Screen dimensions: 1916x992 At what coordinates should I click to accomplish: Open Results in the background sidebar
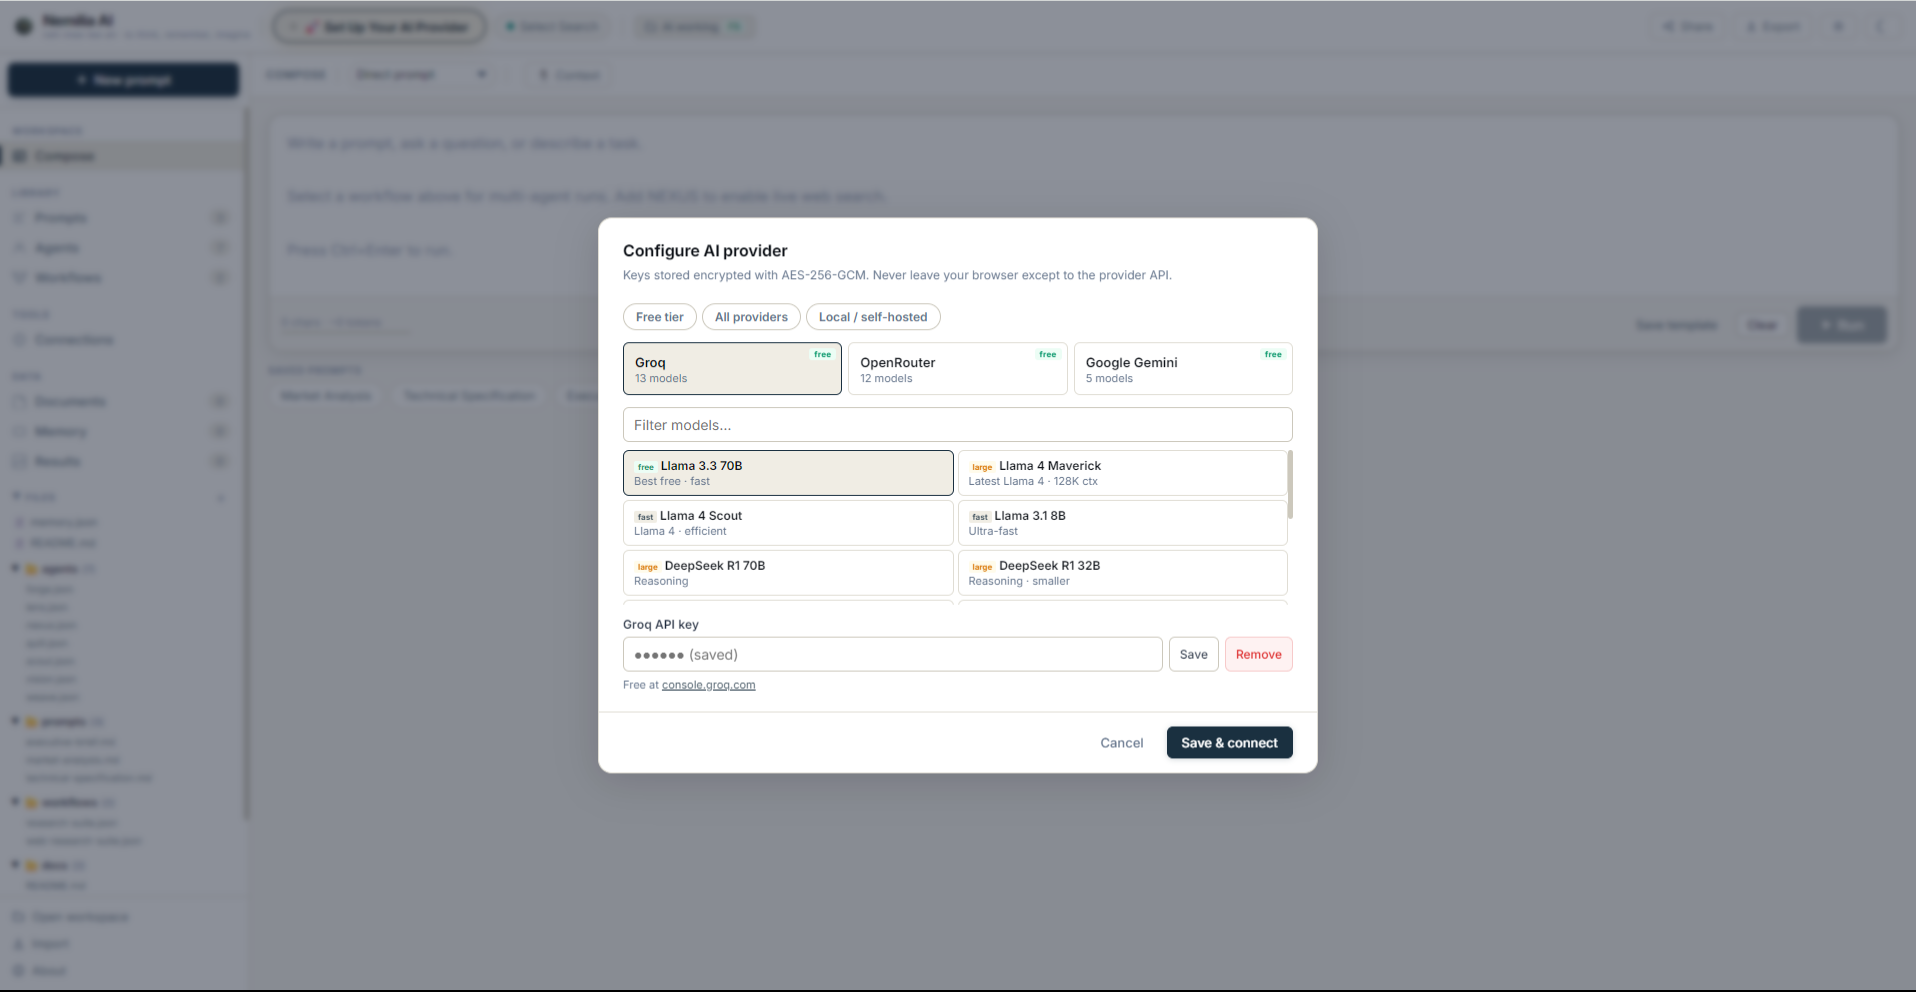coord(120,462)
